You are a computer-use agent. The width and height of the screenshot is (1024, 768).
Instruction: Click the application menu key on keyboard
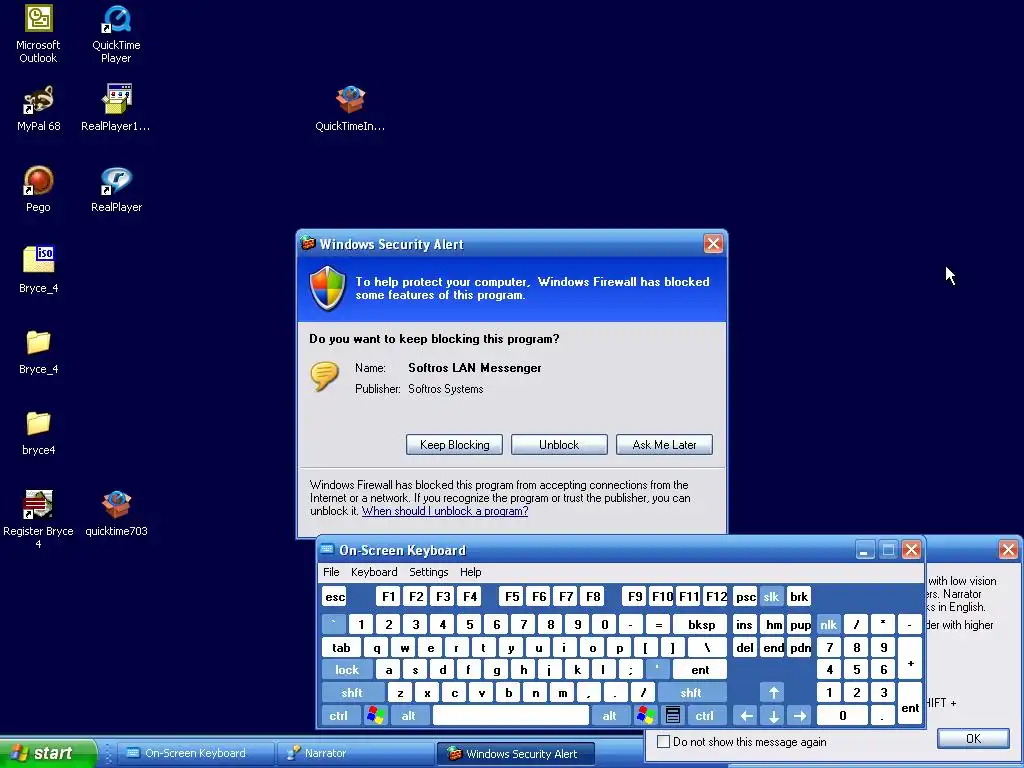coord(673,716)
